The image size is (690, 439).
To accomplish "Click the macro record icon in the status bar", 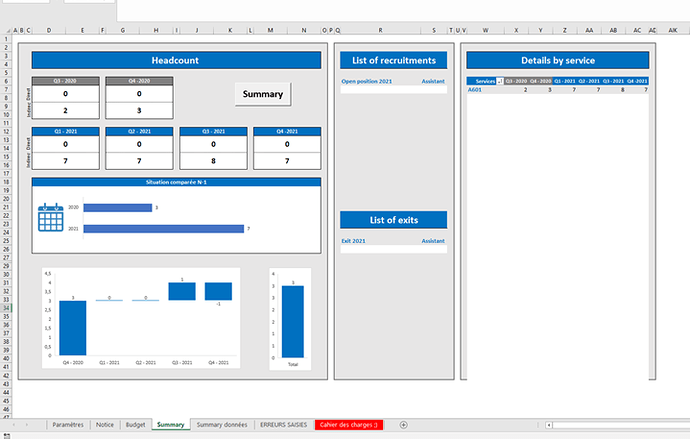I will [7, 436].
